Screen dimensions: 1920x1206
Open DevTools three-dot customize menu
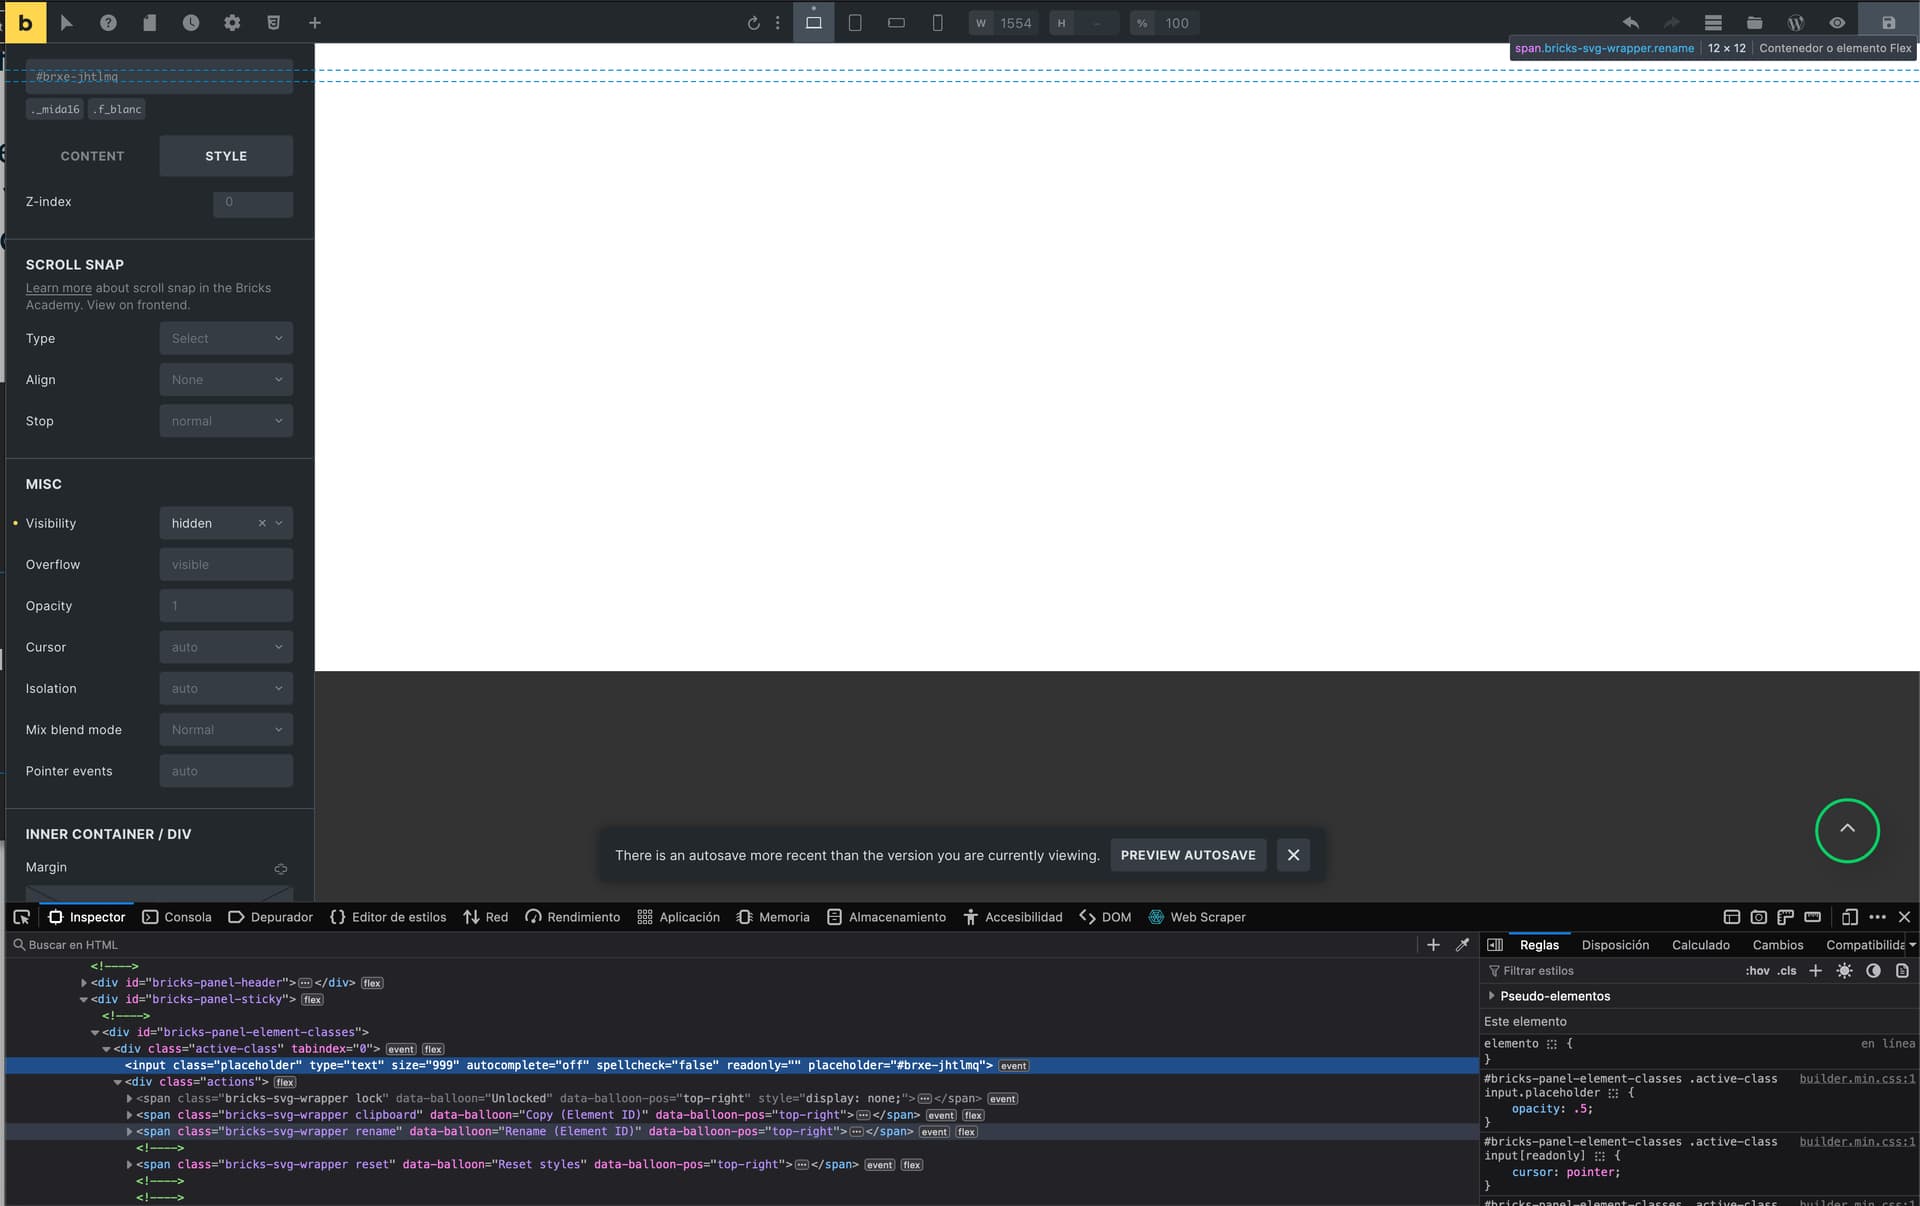point(1877,917)
